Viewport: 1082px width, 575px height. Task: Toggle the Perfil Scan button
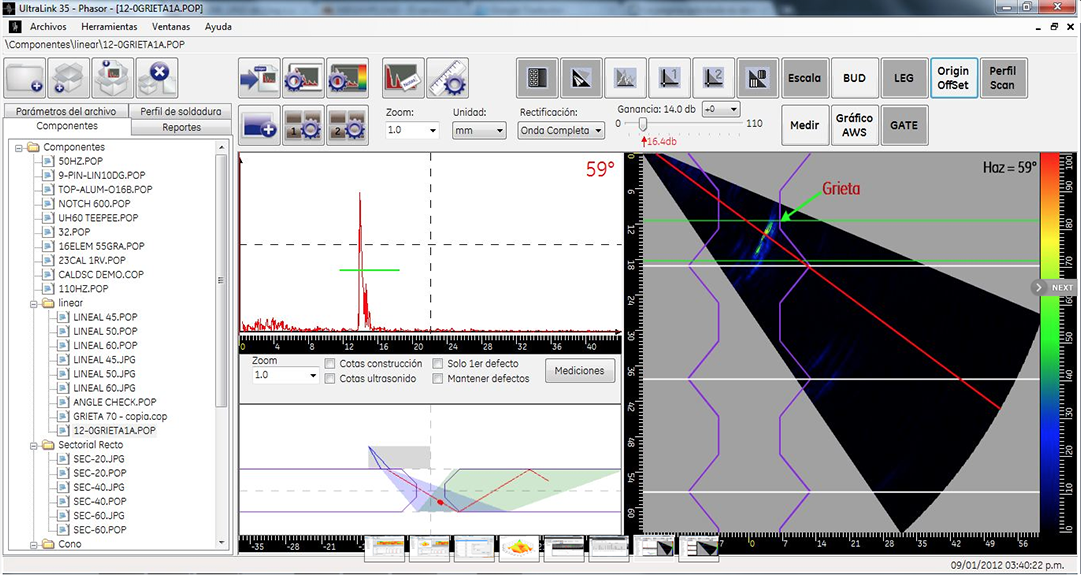1003,78
